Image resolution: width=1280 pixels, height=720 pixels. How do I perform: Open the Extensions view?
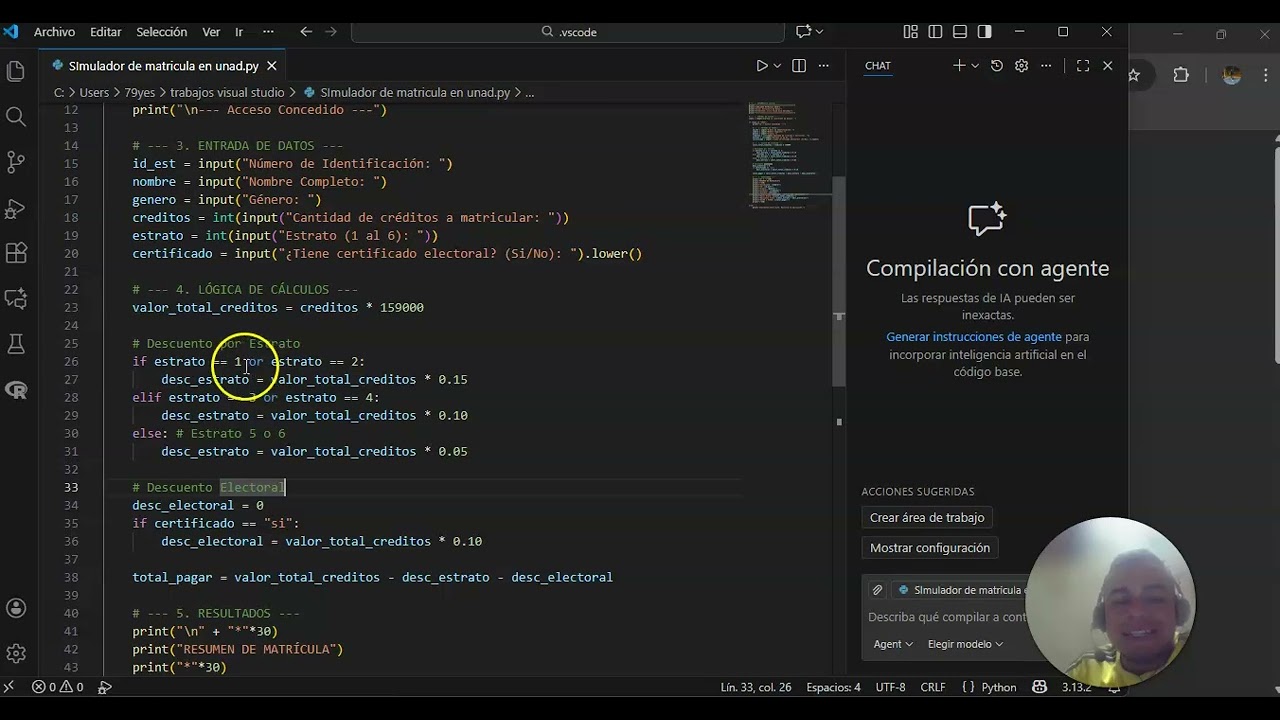click(x=16, y=253)
